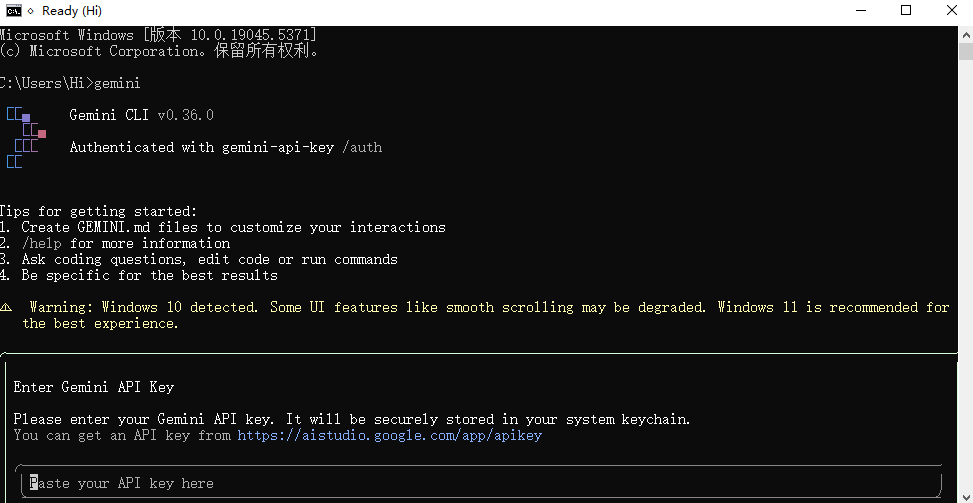Click the Create GEMINI.md files tip
This screenshot has height=503, width=973.
coord(223,227)
